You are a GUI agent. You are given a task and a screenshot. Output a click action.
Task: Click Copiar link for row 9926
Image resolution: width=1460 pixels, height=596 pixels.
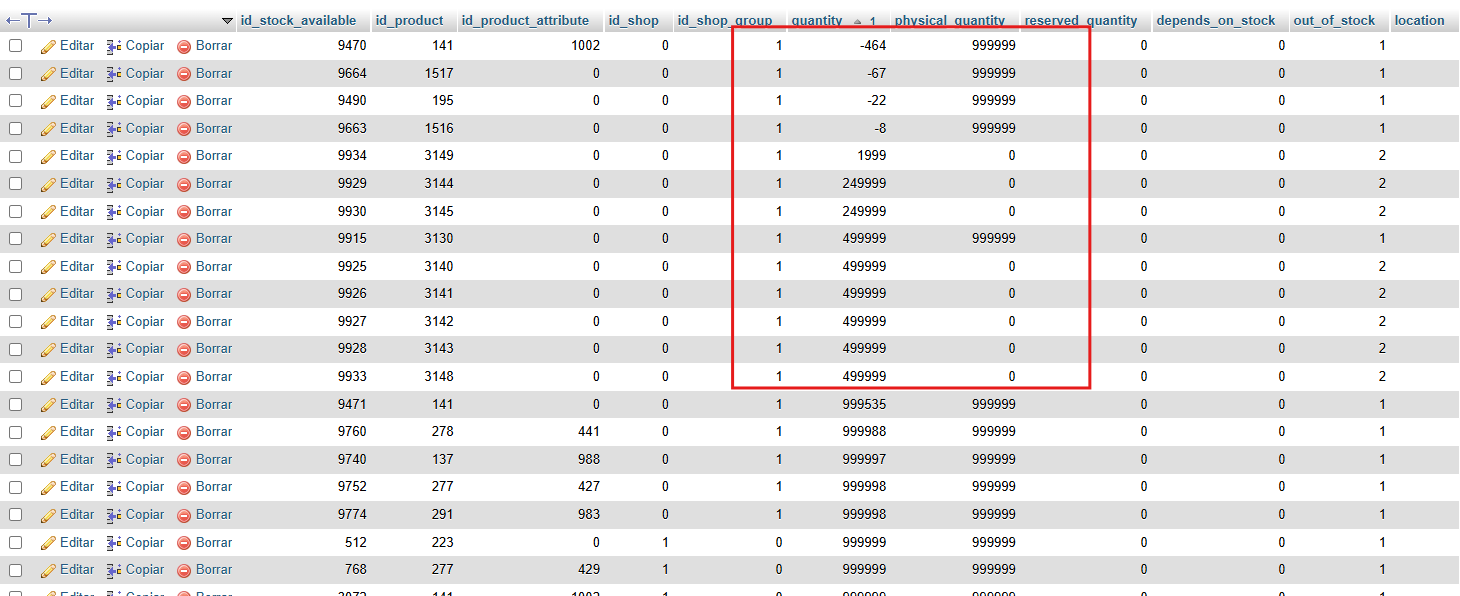(145, 294)
